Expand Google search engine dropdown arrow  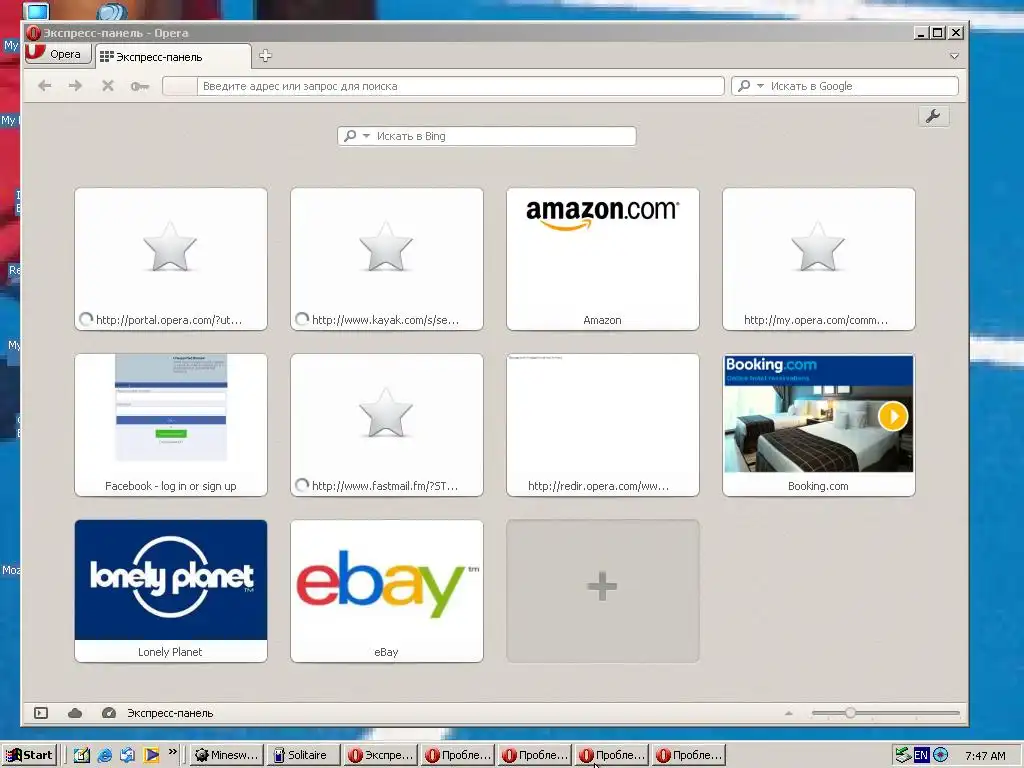760,86
